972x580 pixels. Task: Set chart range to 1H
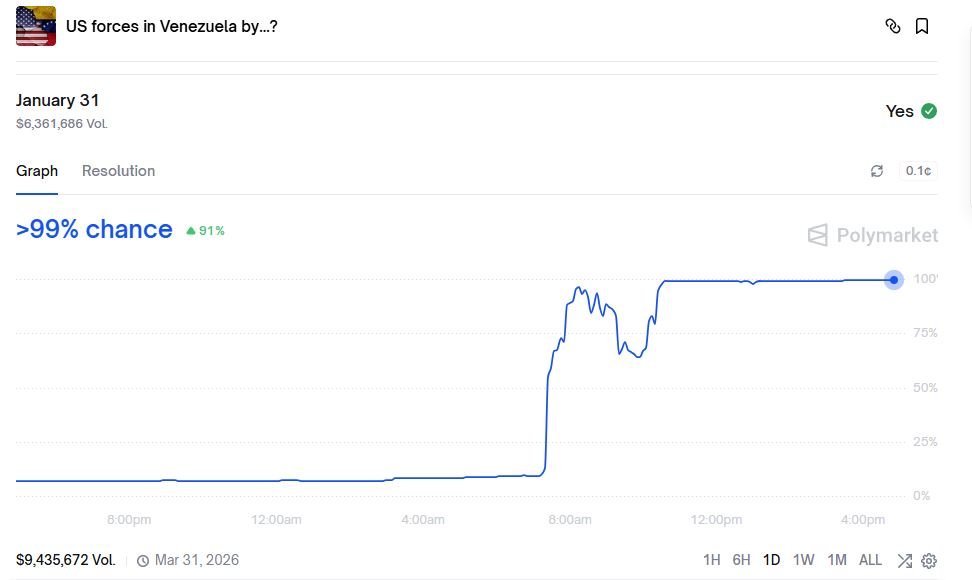pos(711,560)
